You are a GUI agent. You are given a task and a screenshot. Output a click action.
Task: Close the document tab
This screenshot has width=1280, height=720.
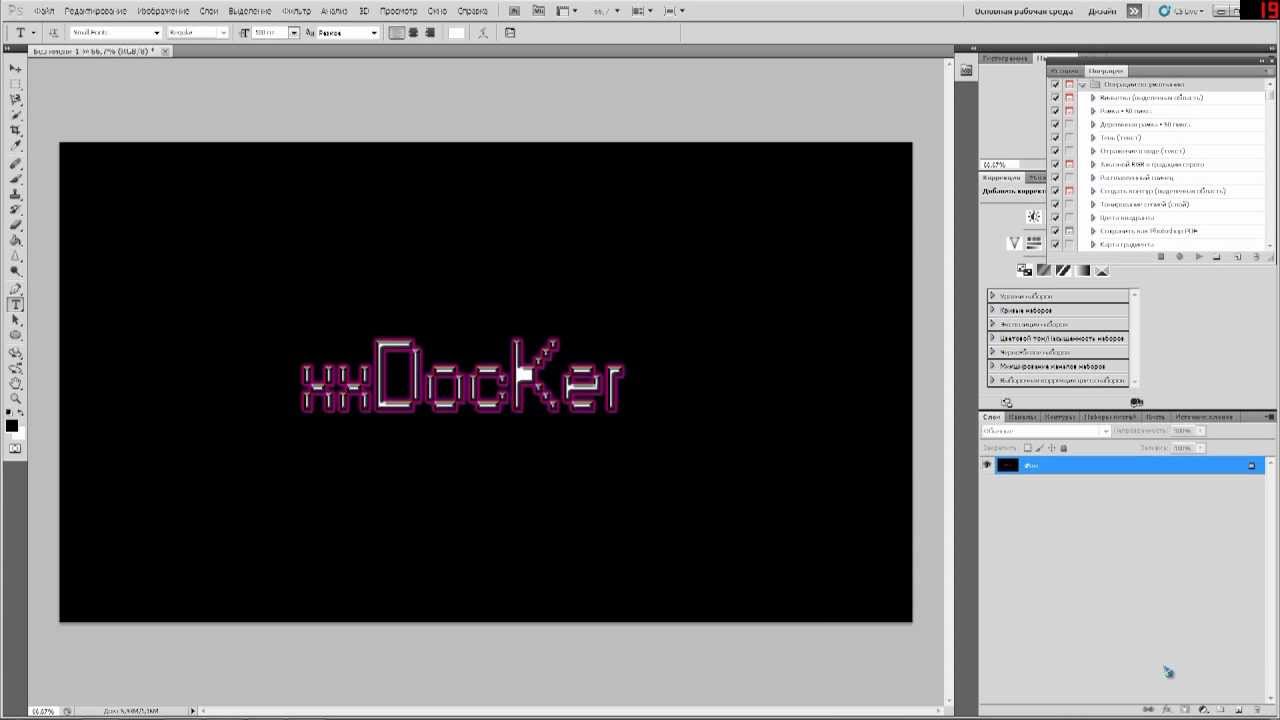(166, 51)
